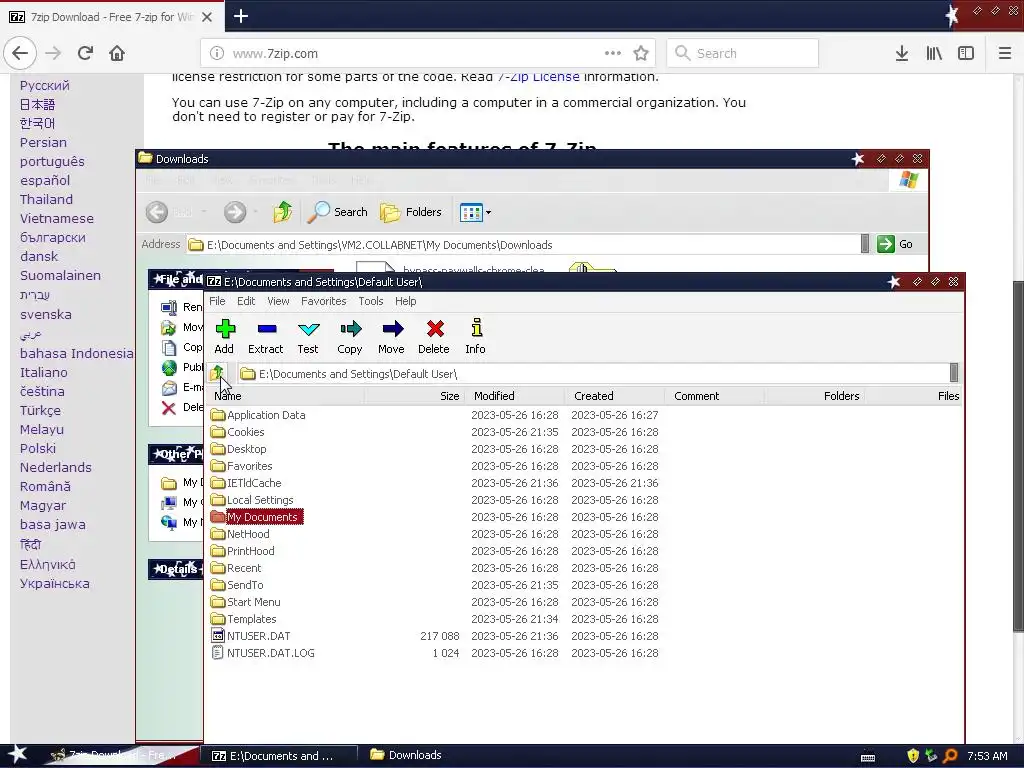
Task: Select the NTUSER.DAT.LOG file
Action: [263, 652]
